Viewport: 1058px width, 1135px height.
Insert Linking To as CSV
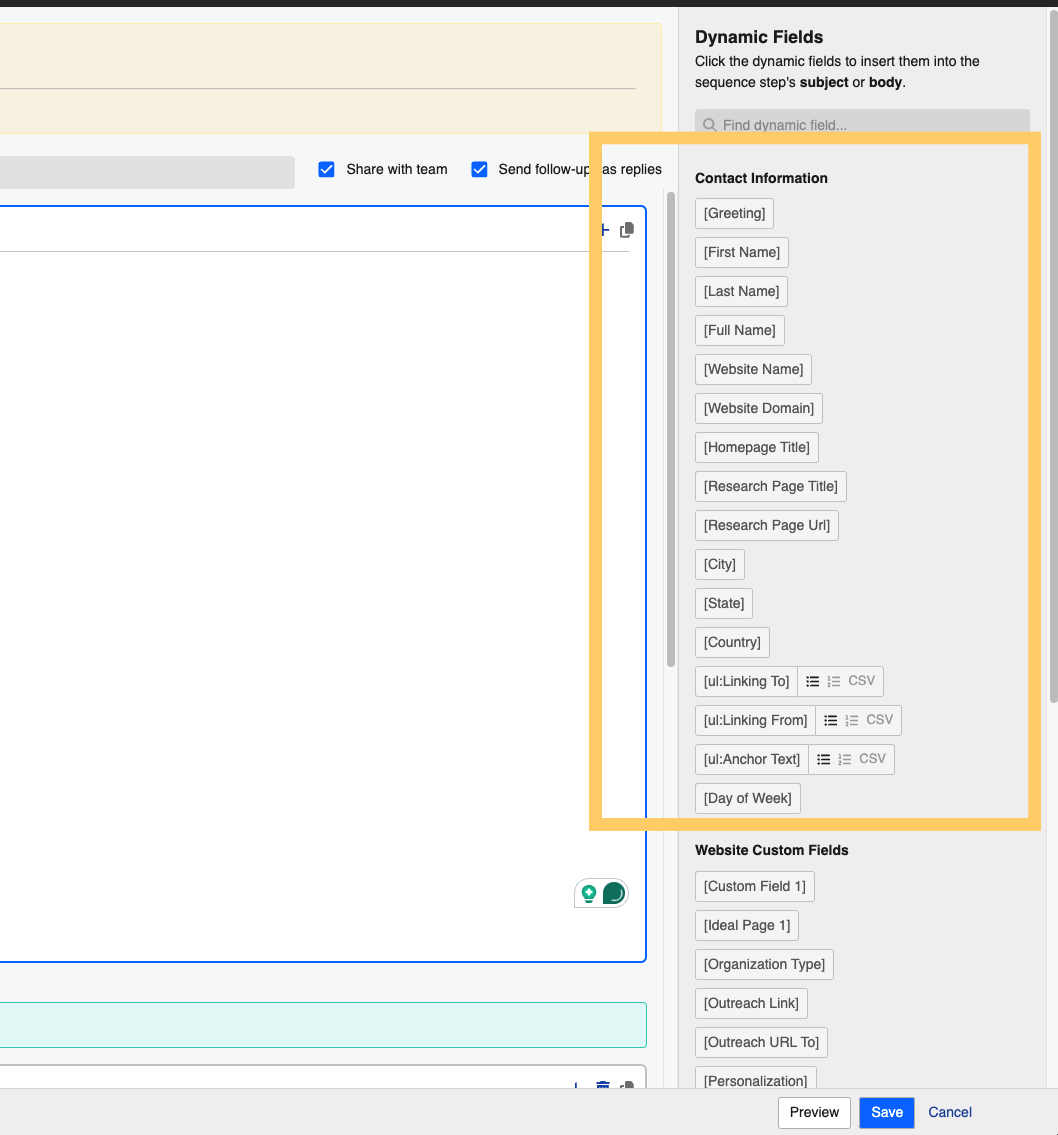click(861, 681)
